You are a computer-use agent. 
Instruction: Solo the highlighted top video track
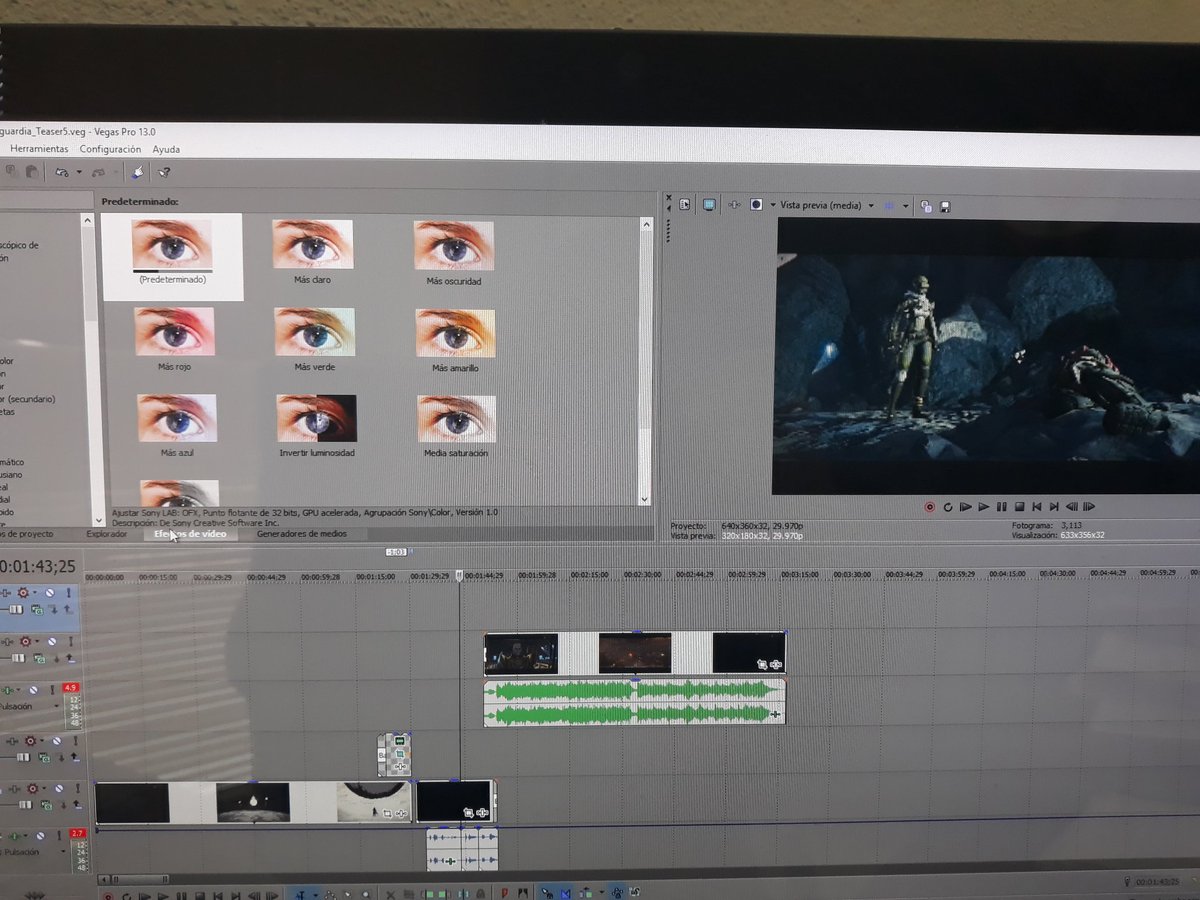68,592
